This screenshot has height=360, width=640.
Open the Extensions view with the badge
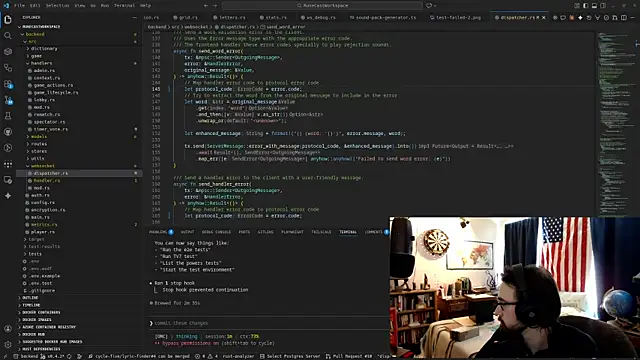[8, 84]
